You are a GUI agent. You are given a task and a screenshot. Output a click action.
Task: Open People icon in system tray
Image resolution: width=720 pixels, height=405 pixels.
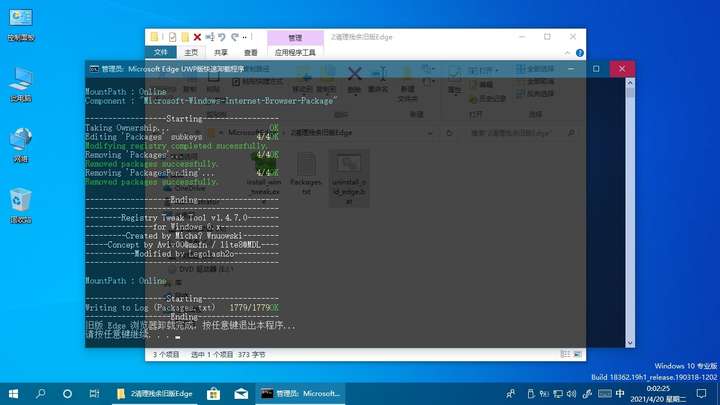510,394
